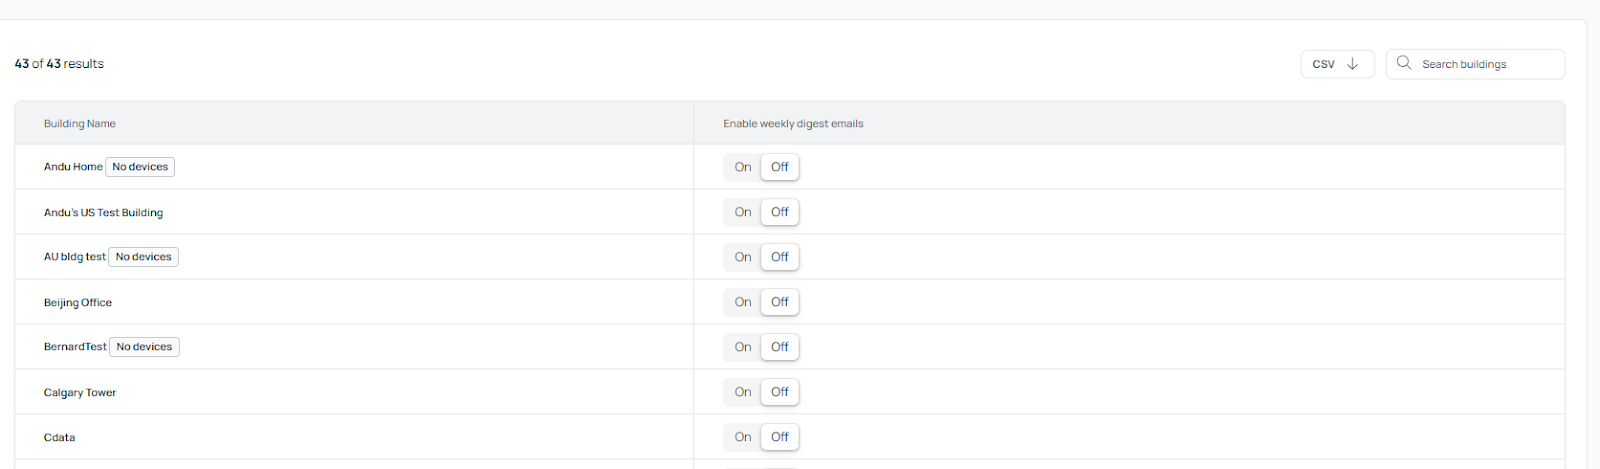Export results with the CSV button
Screen dimensions: 1600x469
[x=1336, y=64]
